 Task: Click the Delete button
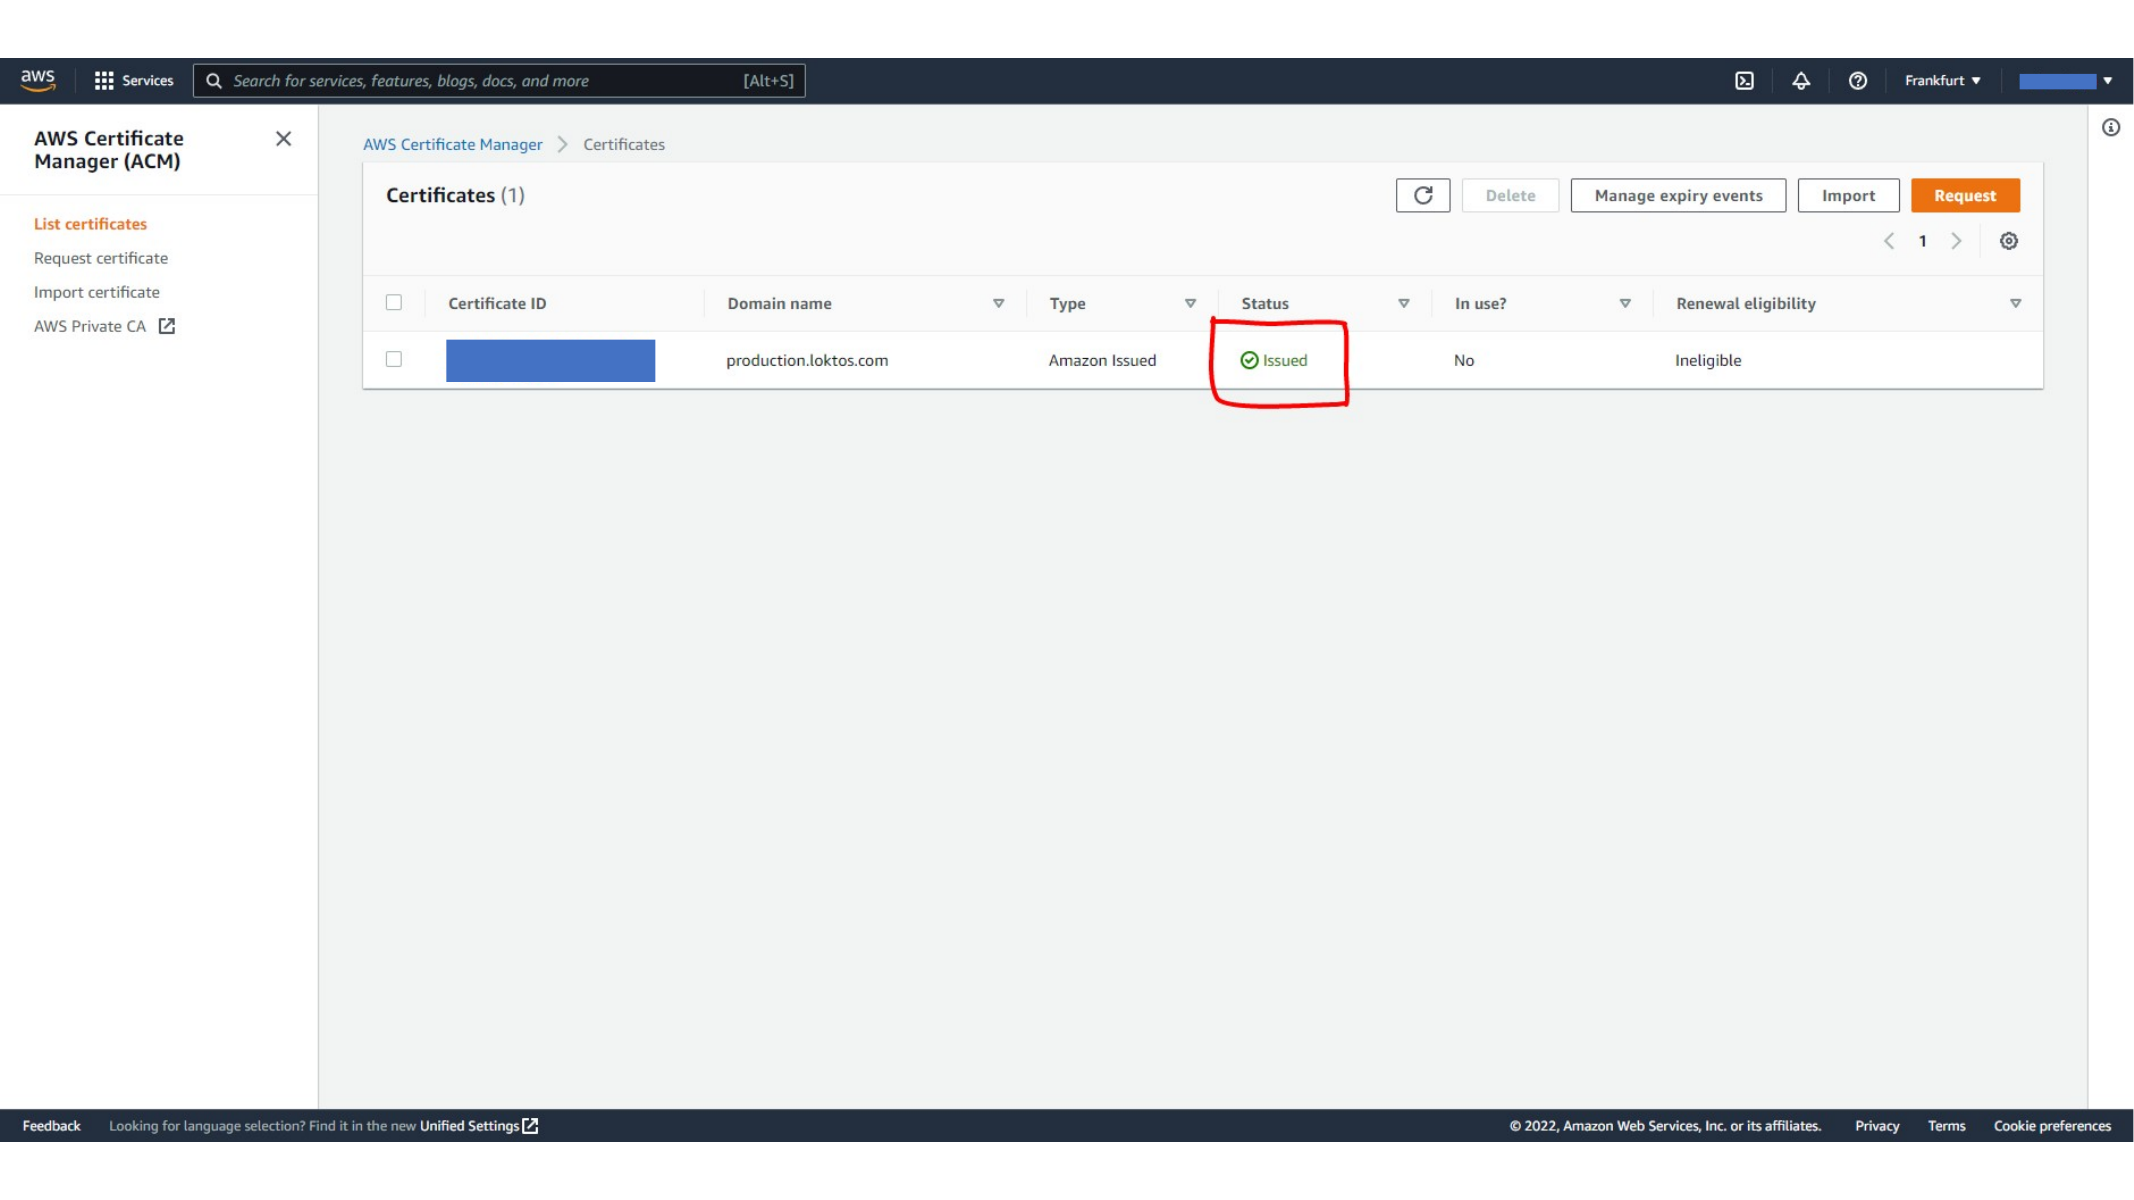coord(1510,196)
